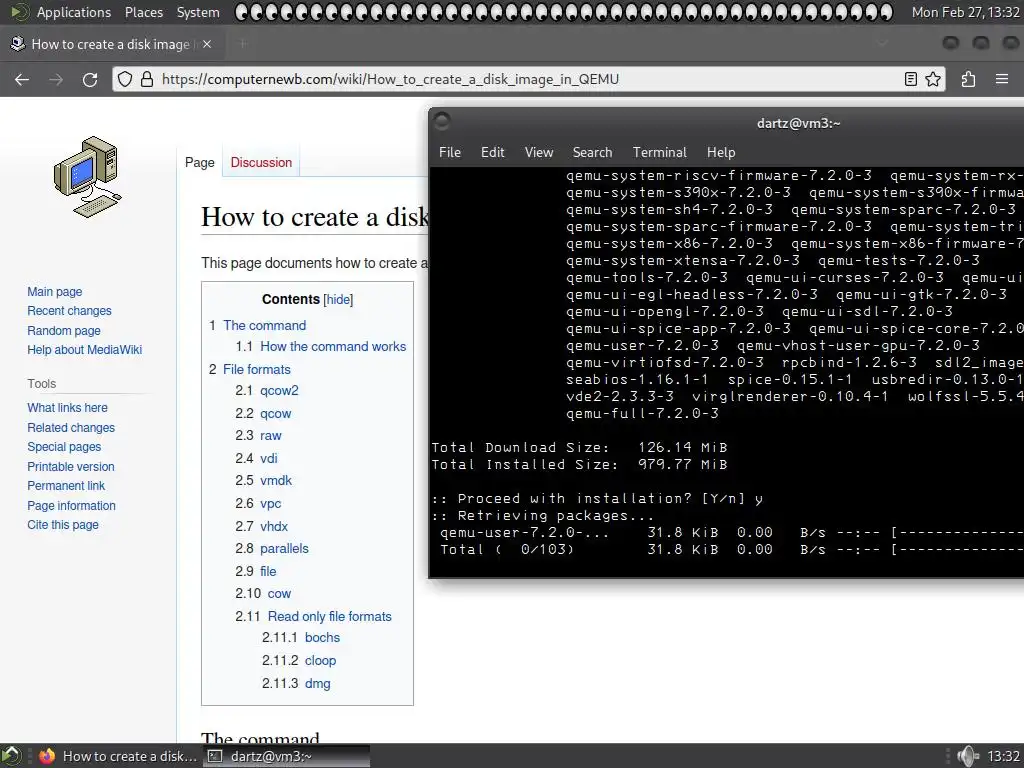This screenshot has height=768, width=1024.
Task: Show the desktop via bottom panel icon
Action: (11, 756)
